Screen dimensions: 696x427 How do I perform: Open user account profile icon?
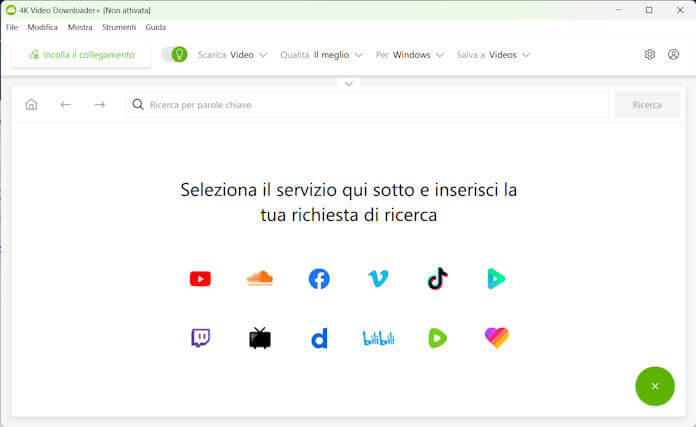[x=673, y=54]
